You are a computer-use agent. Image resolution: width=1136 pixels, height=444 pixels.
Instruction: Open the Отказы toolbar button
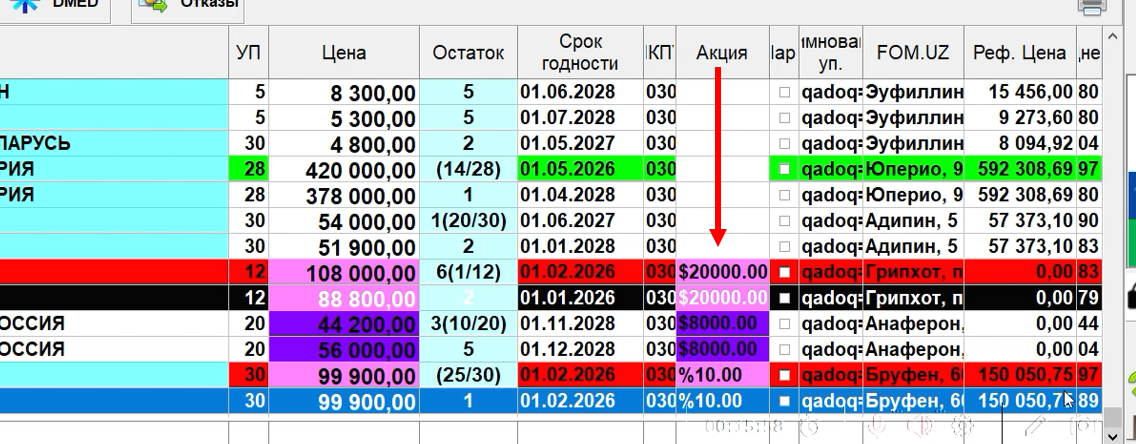[x=187, y=7]
